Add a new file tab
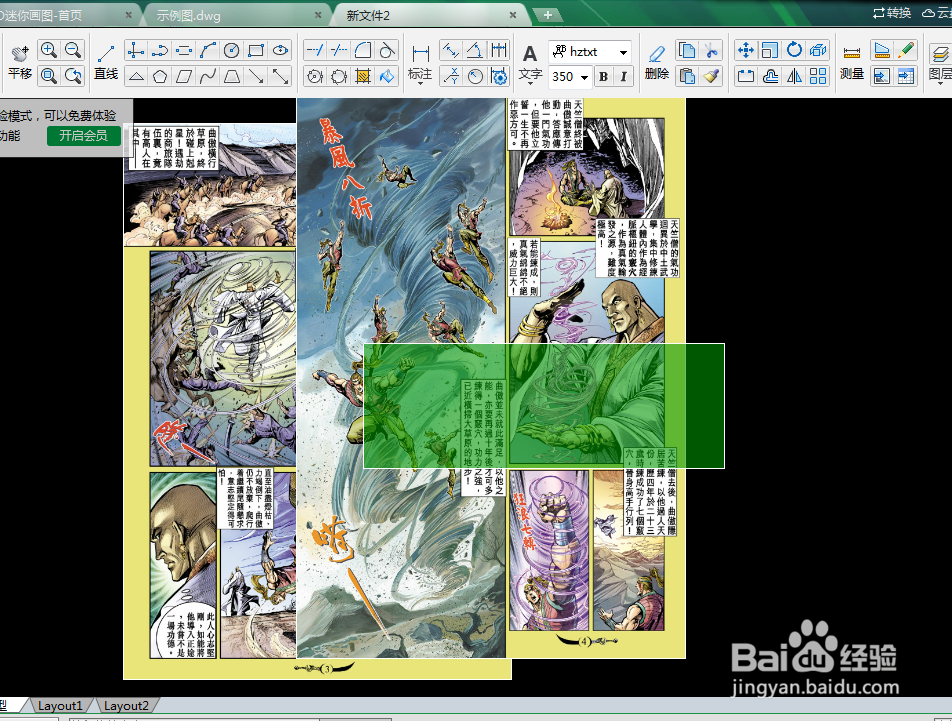Image resolution: width=952 pixels, height=721 pixels. [548, 15]
